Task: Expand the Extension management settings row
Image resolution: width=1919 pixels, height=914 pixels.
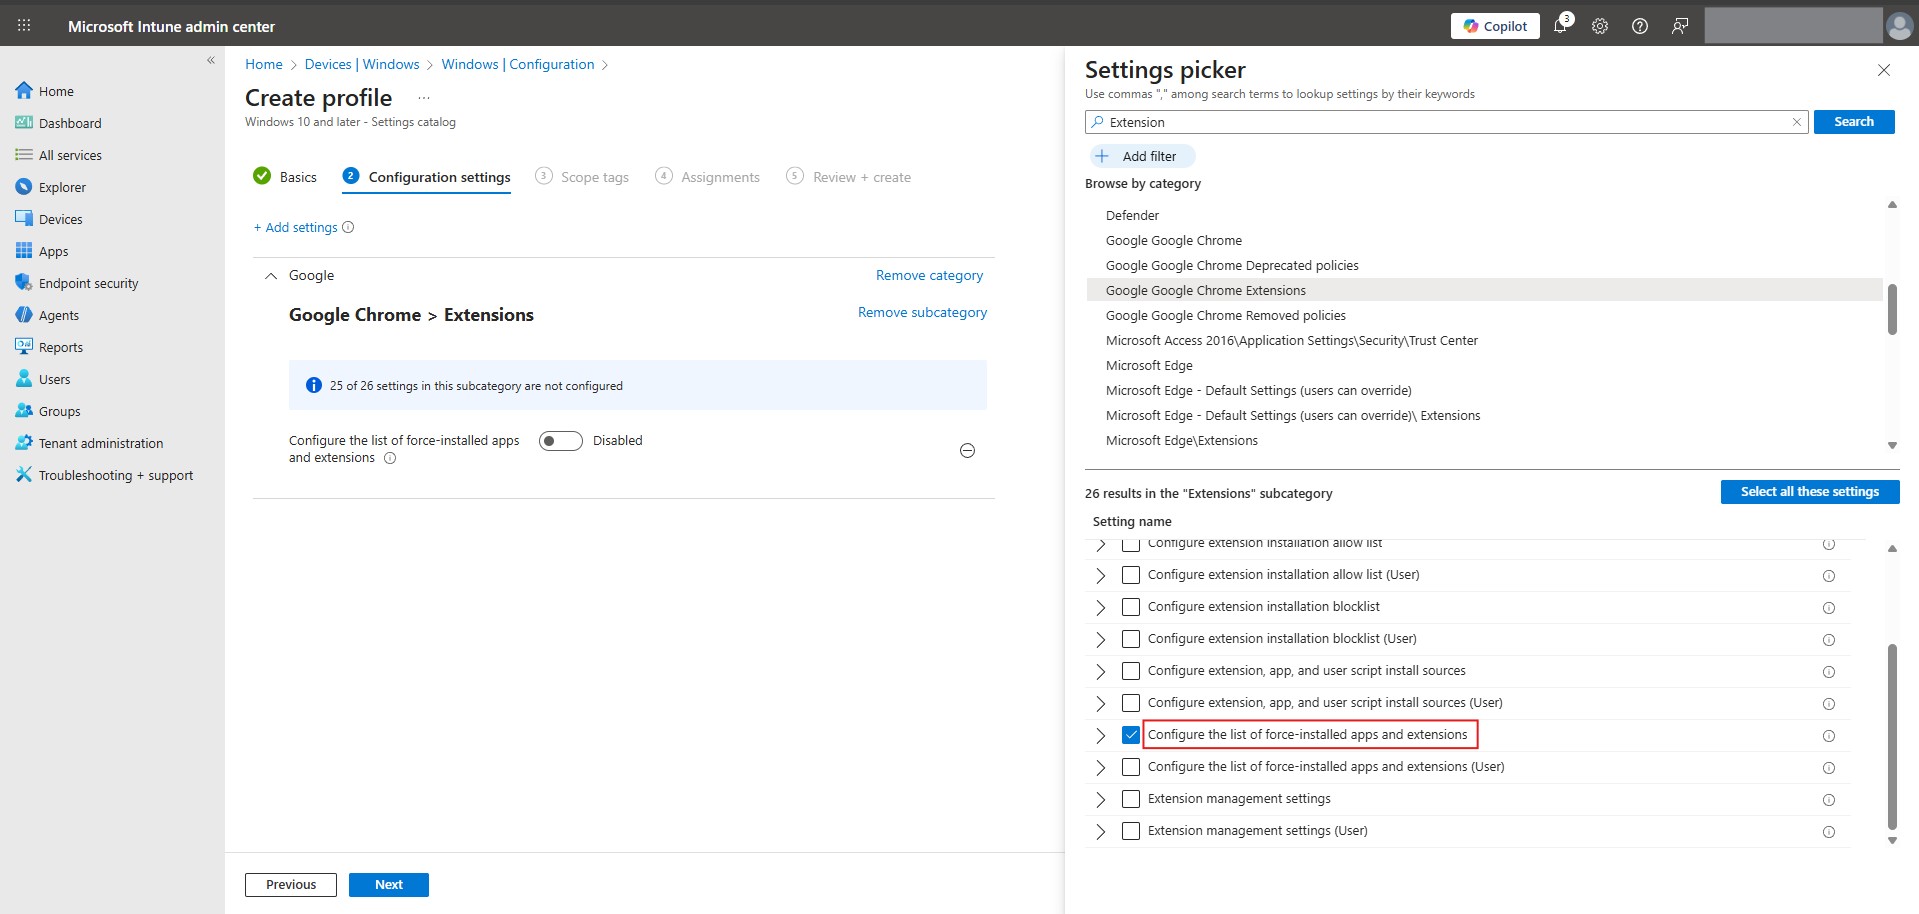Action: click(x=1101, y=799)
